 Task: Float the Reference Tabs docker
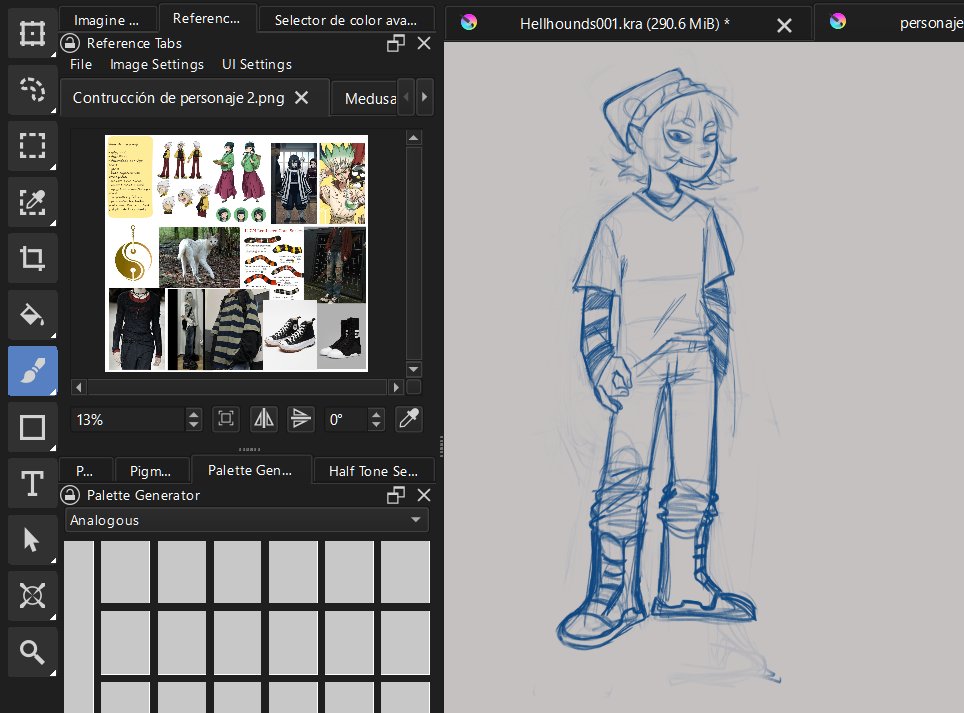coord(396,43)
